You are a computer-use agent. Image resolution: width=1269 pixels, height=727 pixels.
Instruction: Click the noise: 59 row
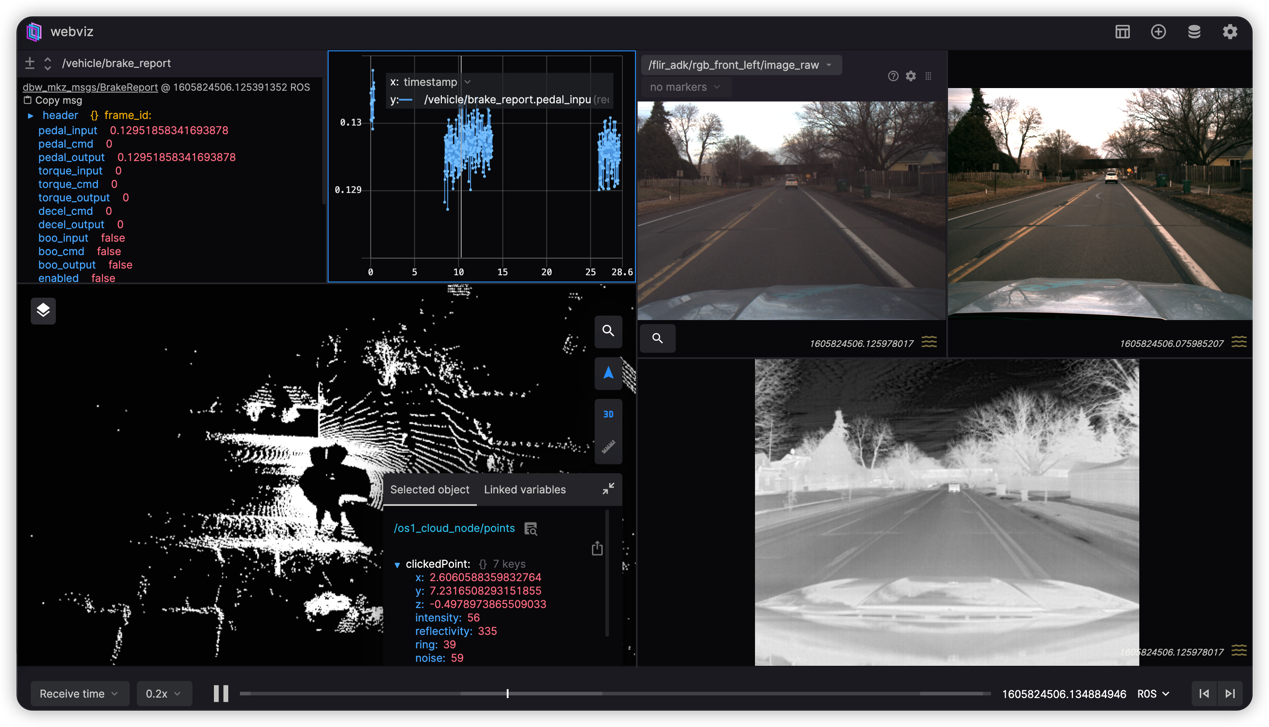(x=439, y=658)
